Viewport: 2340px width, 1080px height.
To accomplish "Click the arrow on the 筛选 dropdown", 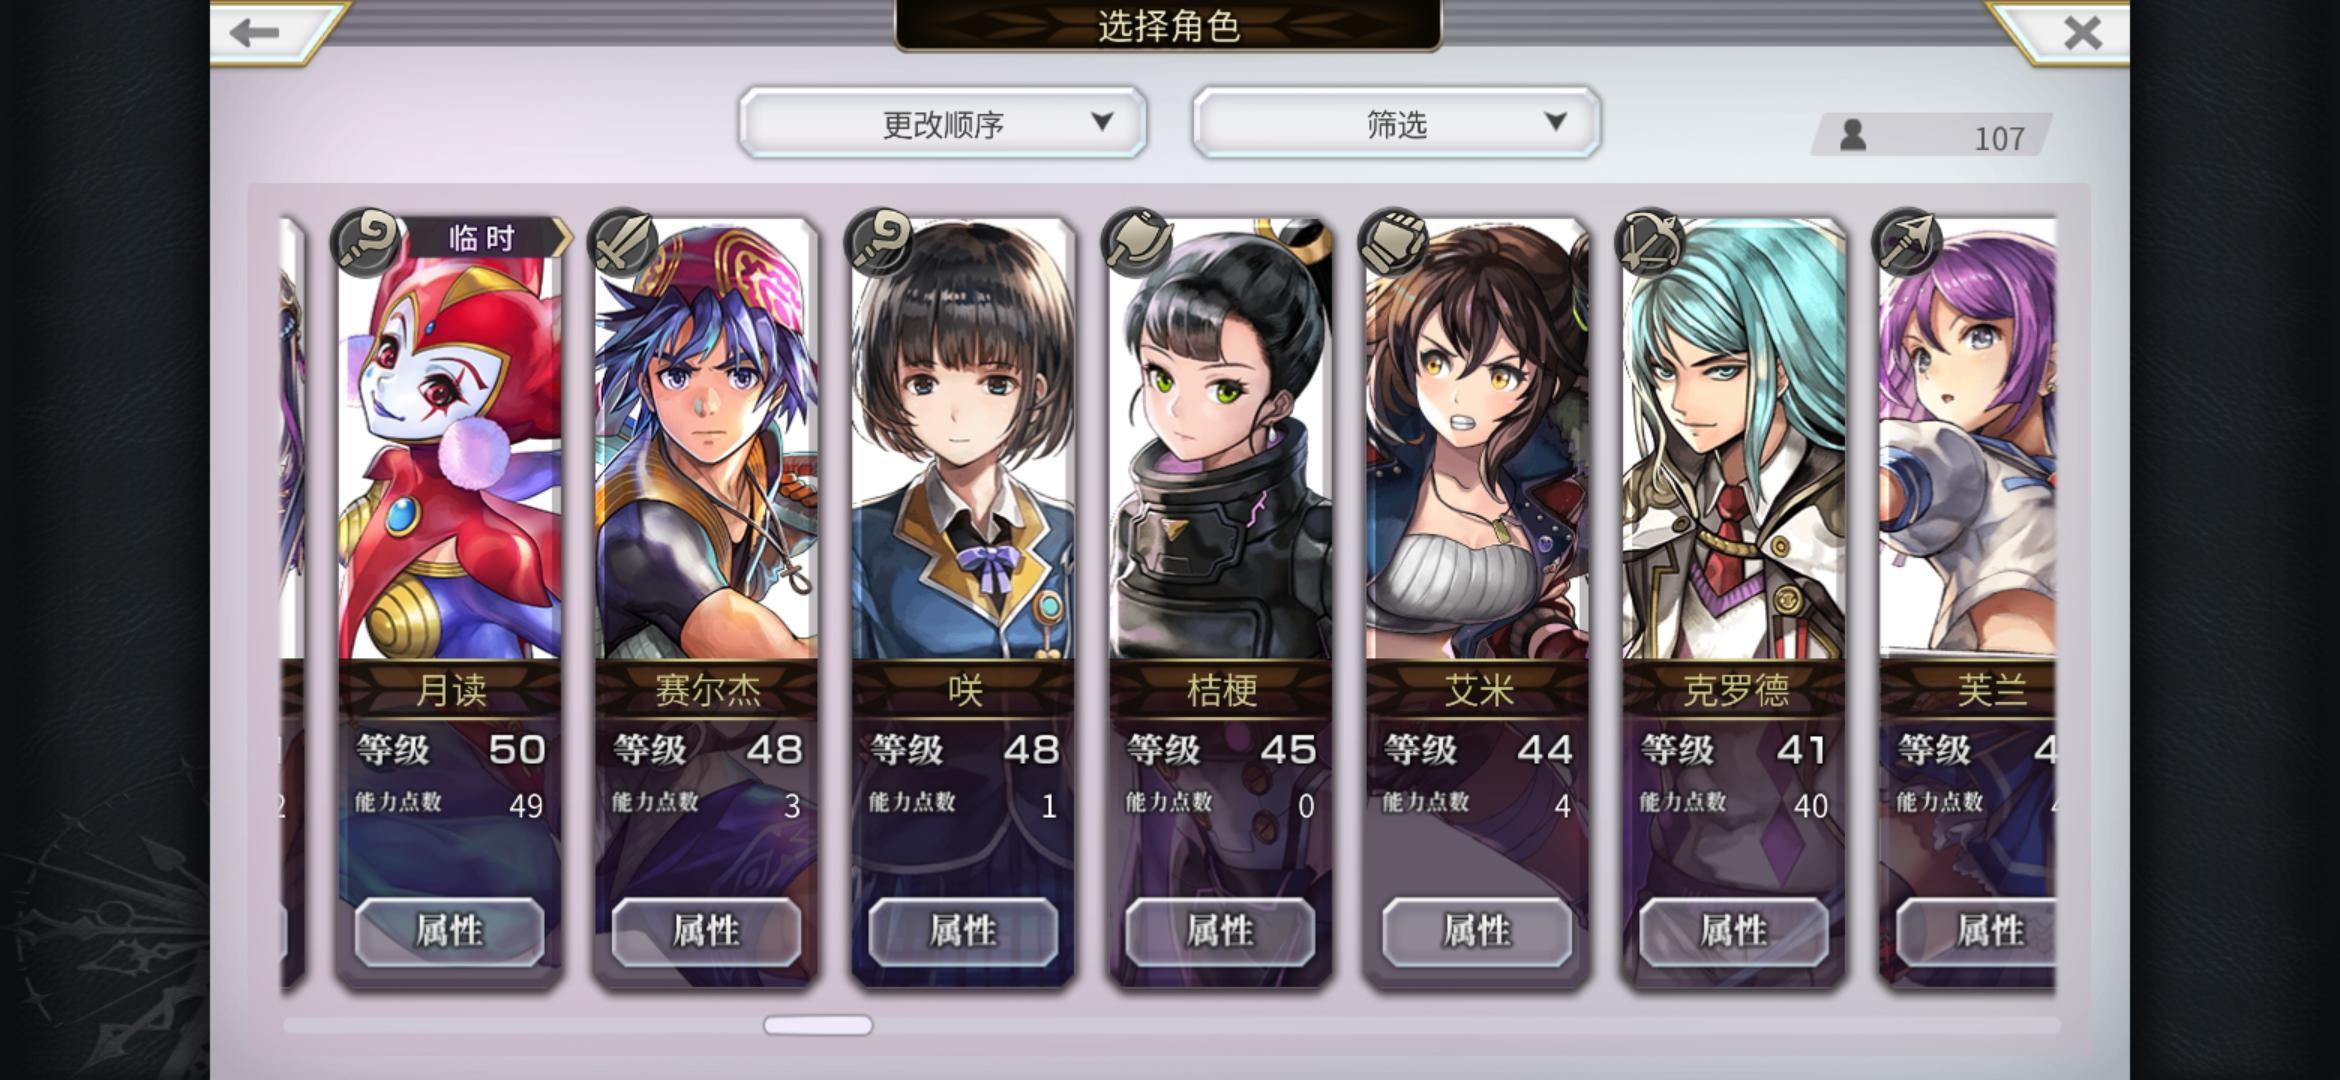I will click(1555, 122).
